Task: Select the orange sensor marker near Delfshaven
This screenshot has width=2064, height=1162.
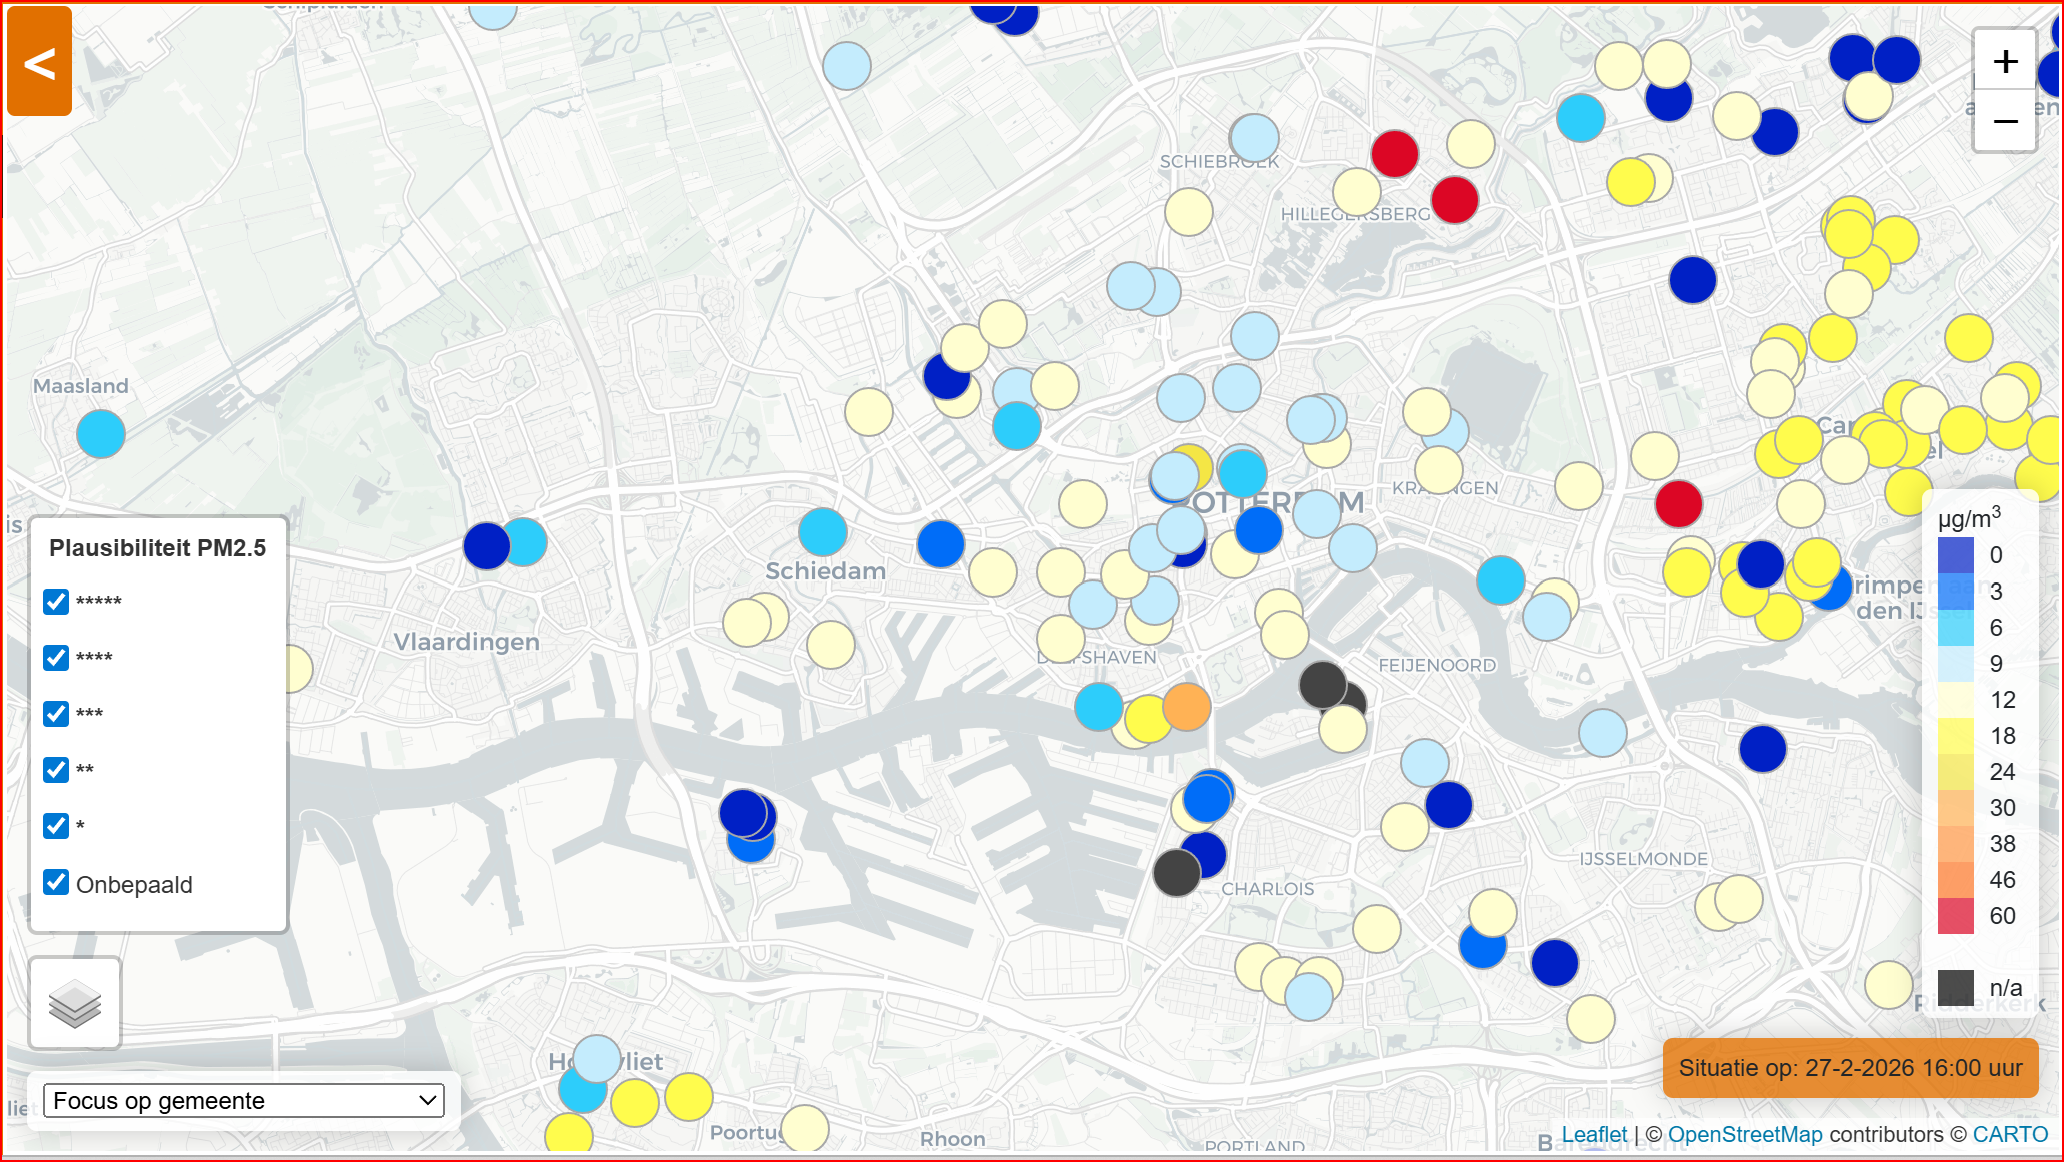Action: pyautogui.click(x=1187, y=707)
